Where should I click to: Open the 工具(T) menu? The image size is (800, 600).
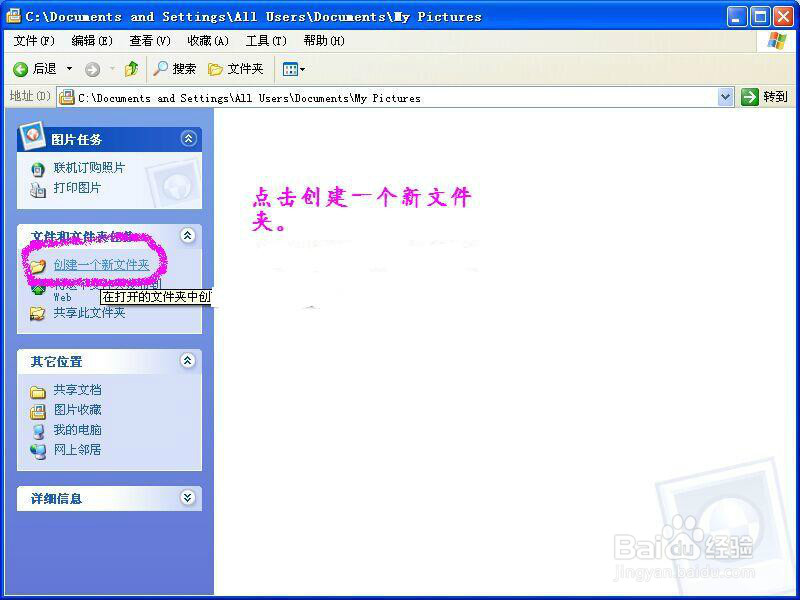tap(266, 41)
